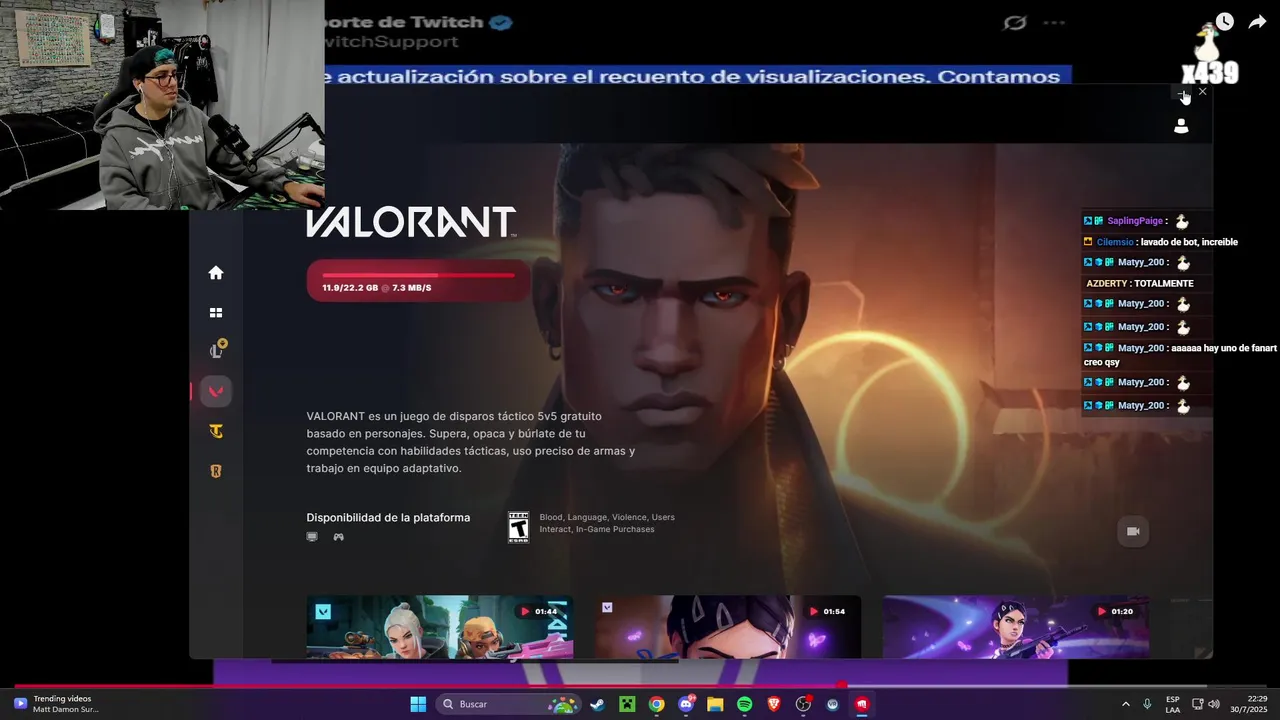
Task: Select League of Legends in the sidebar
Action: coord(216,350)
